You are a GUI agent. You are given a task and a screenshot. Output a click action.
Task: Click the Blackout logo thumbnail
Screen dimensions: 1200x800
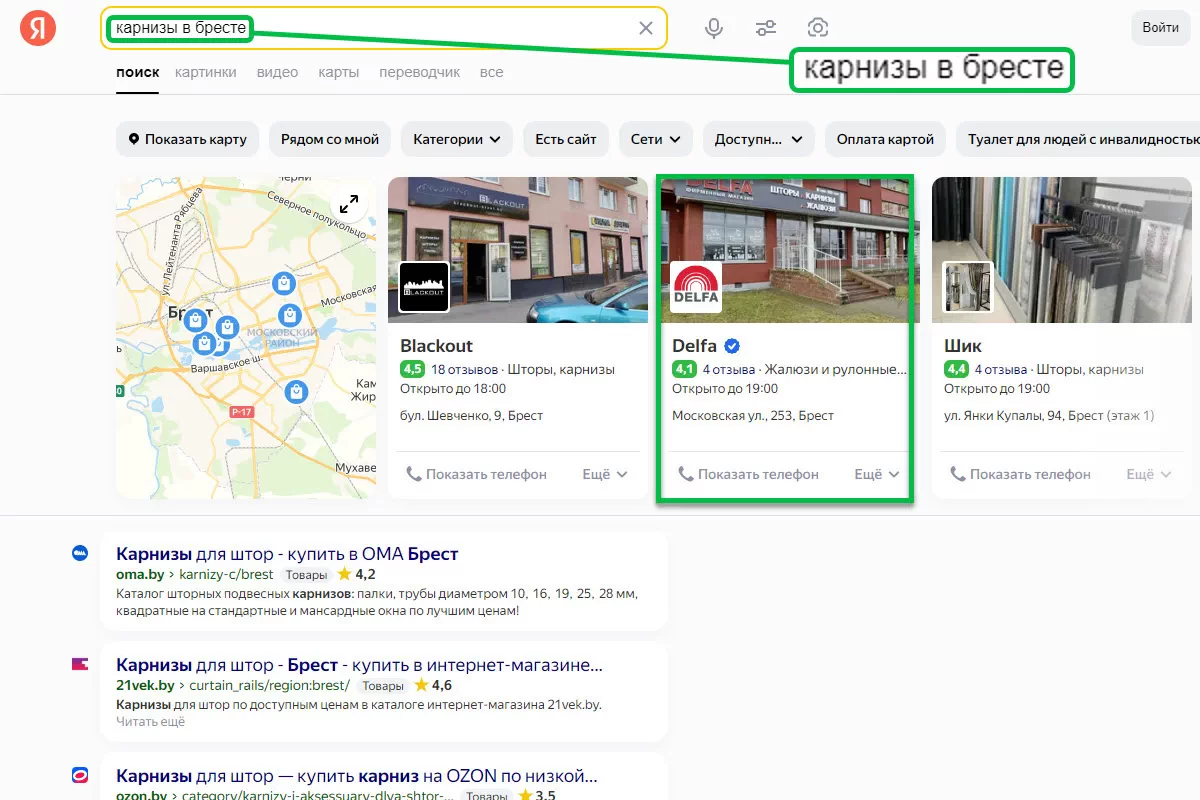tap(424, 287)
